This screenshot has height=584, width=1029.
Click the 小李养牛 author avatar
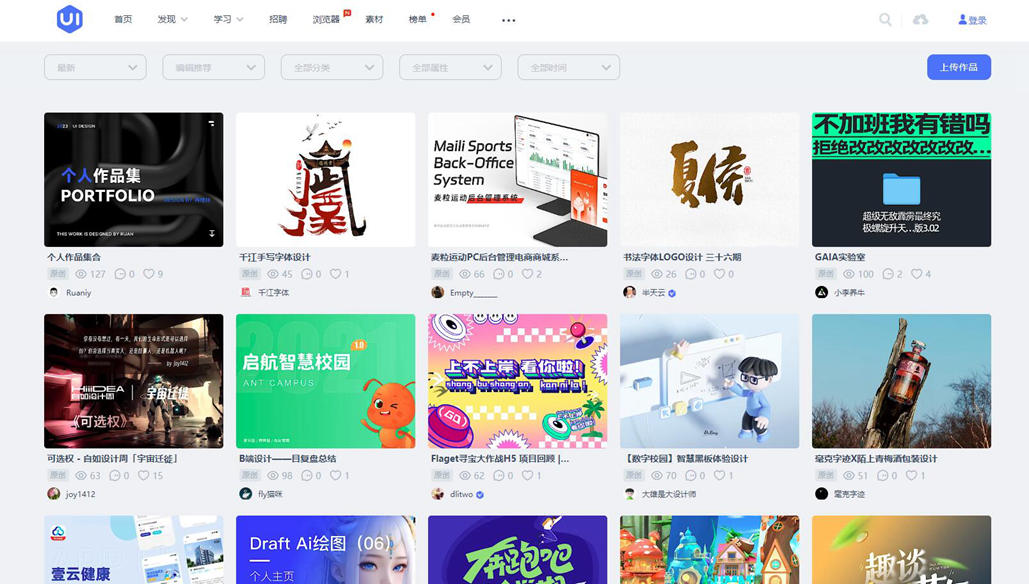822,293
